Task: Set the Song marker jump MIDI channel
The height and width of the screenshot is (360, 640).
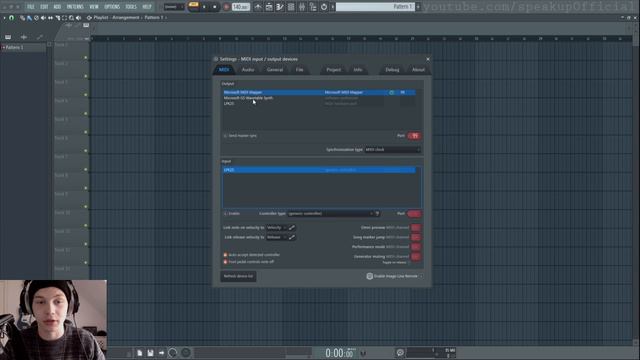Action: click(x=416, y=238)
